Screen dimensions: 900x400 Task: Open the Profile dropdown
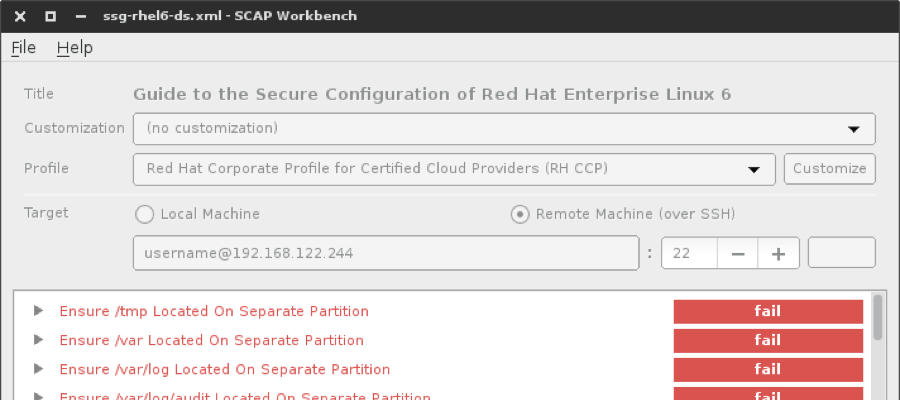pos(454,169)
